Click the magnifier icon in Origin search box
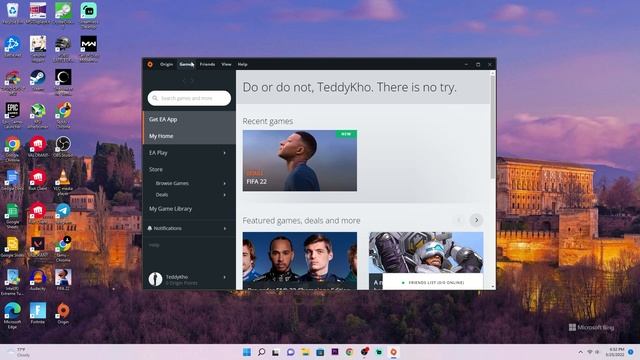Screen dimensions: 640x360 (155, 98)
